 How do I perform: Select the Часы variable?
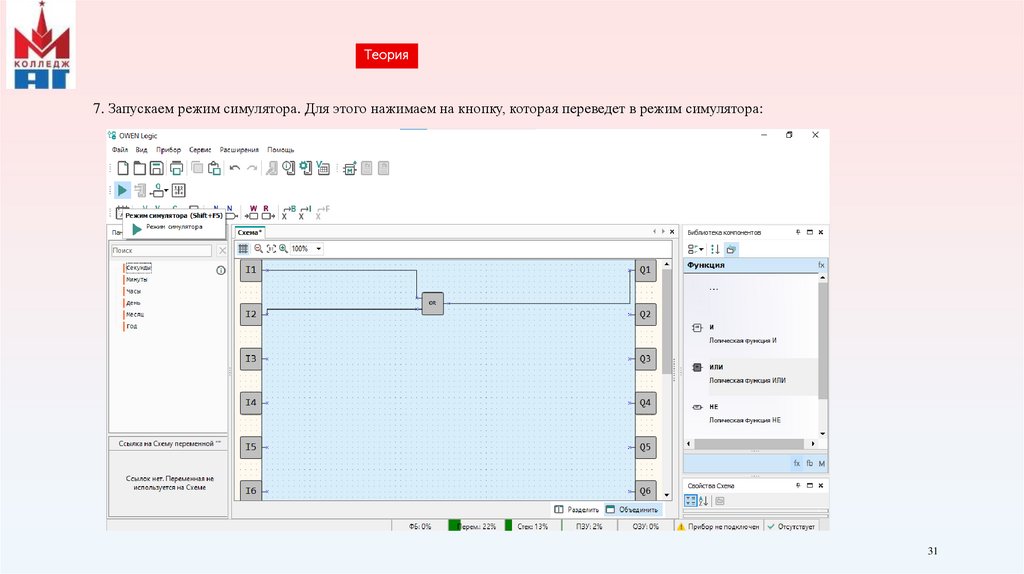click(133, 291)
